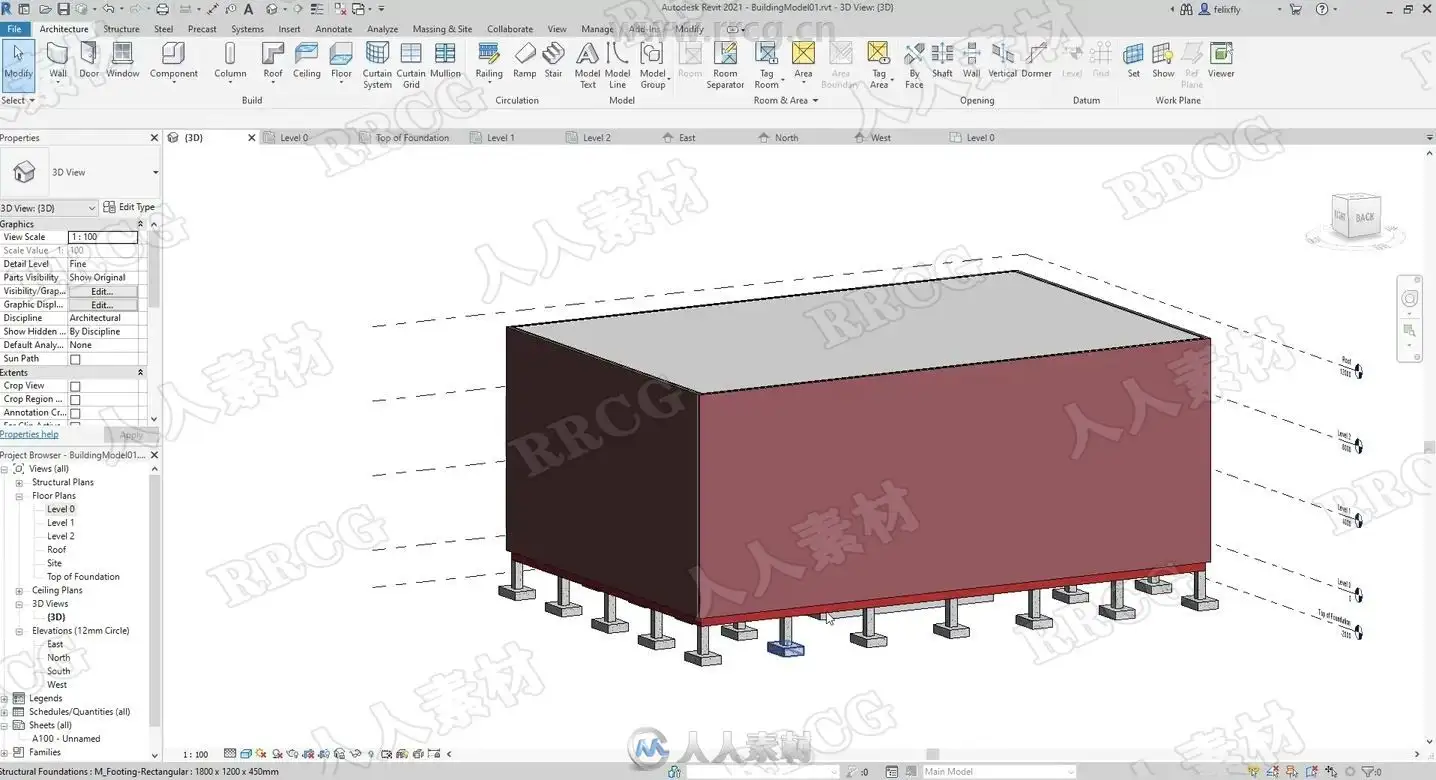Expand Structural Plans in Project Browser

[19, 482]
